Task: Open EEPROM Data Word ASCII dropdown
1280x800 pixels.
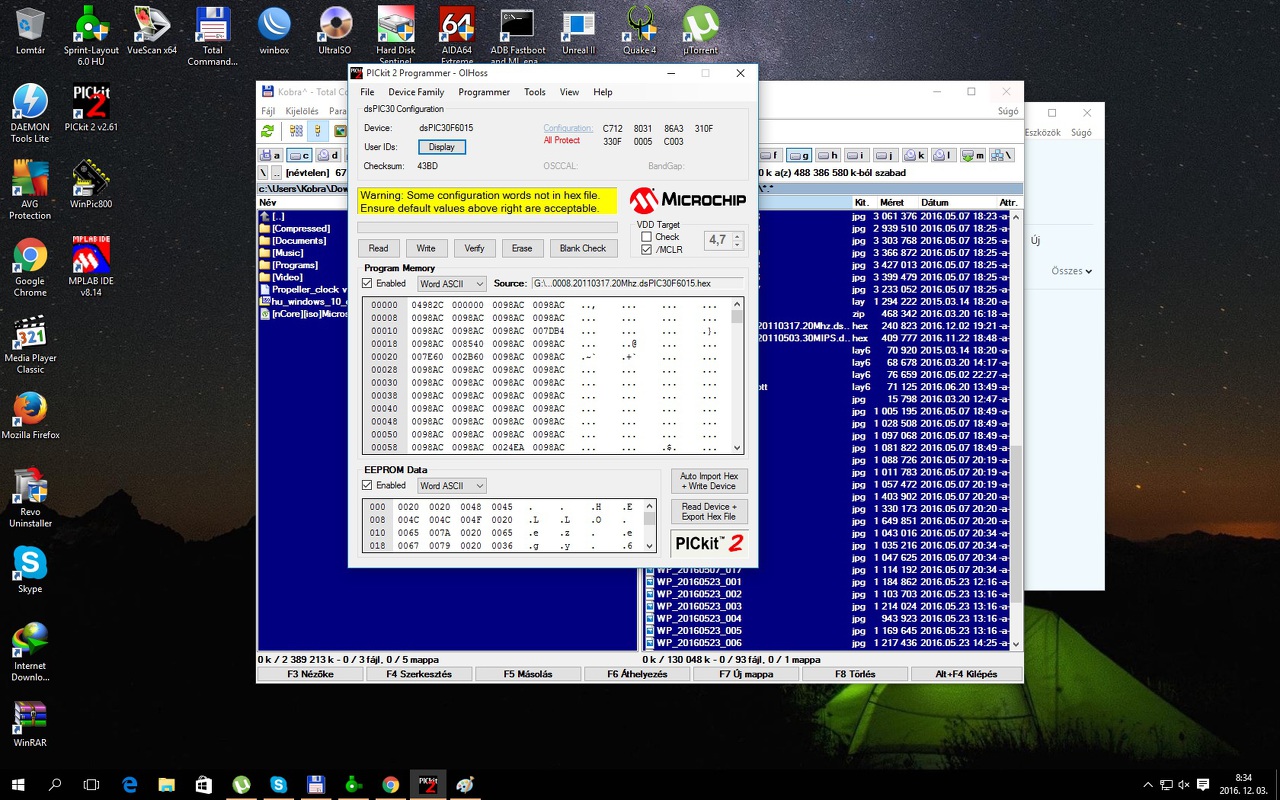Action: 452,486
